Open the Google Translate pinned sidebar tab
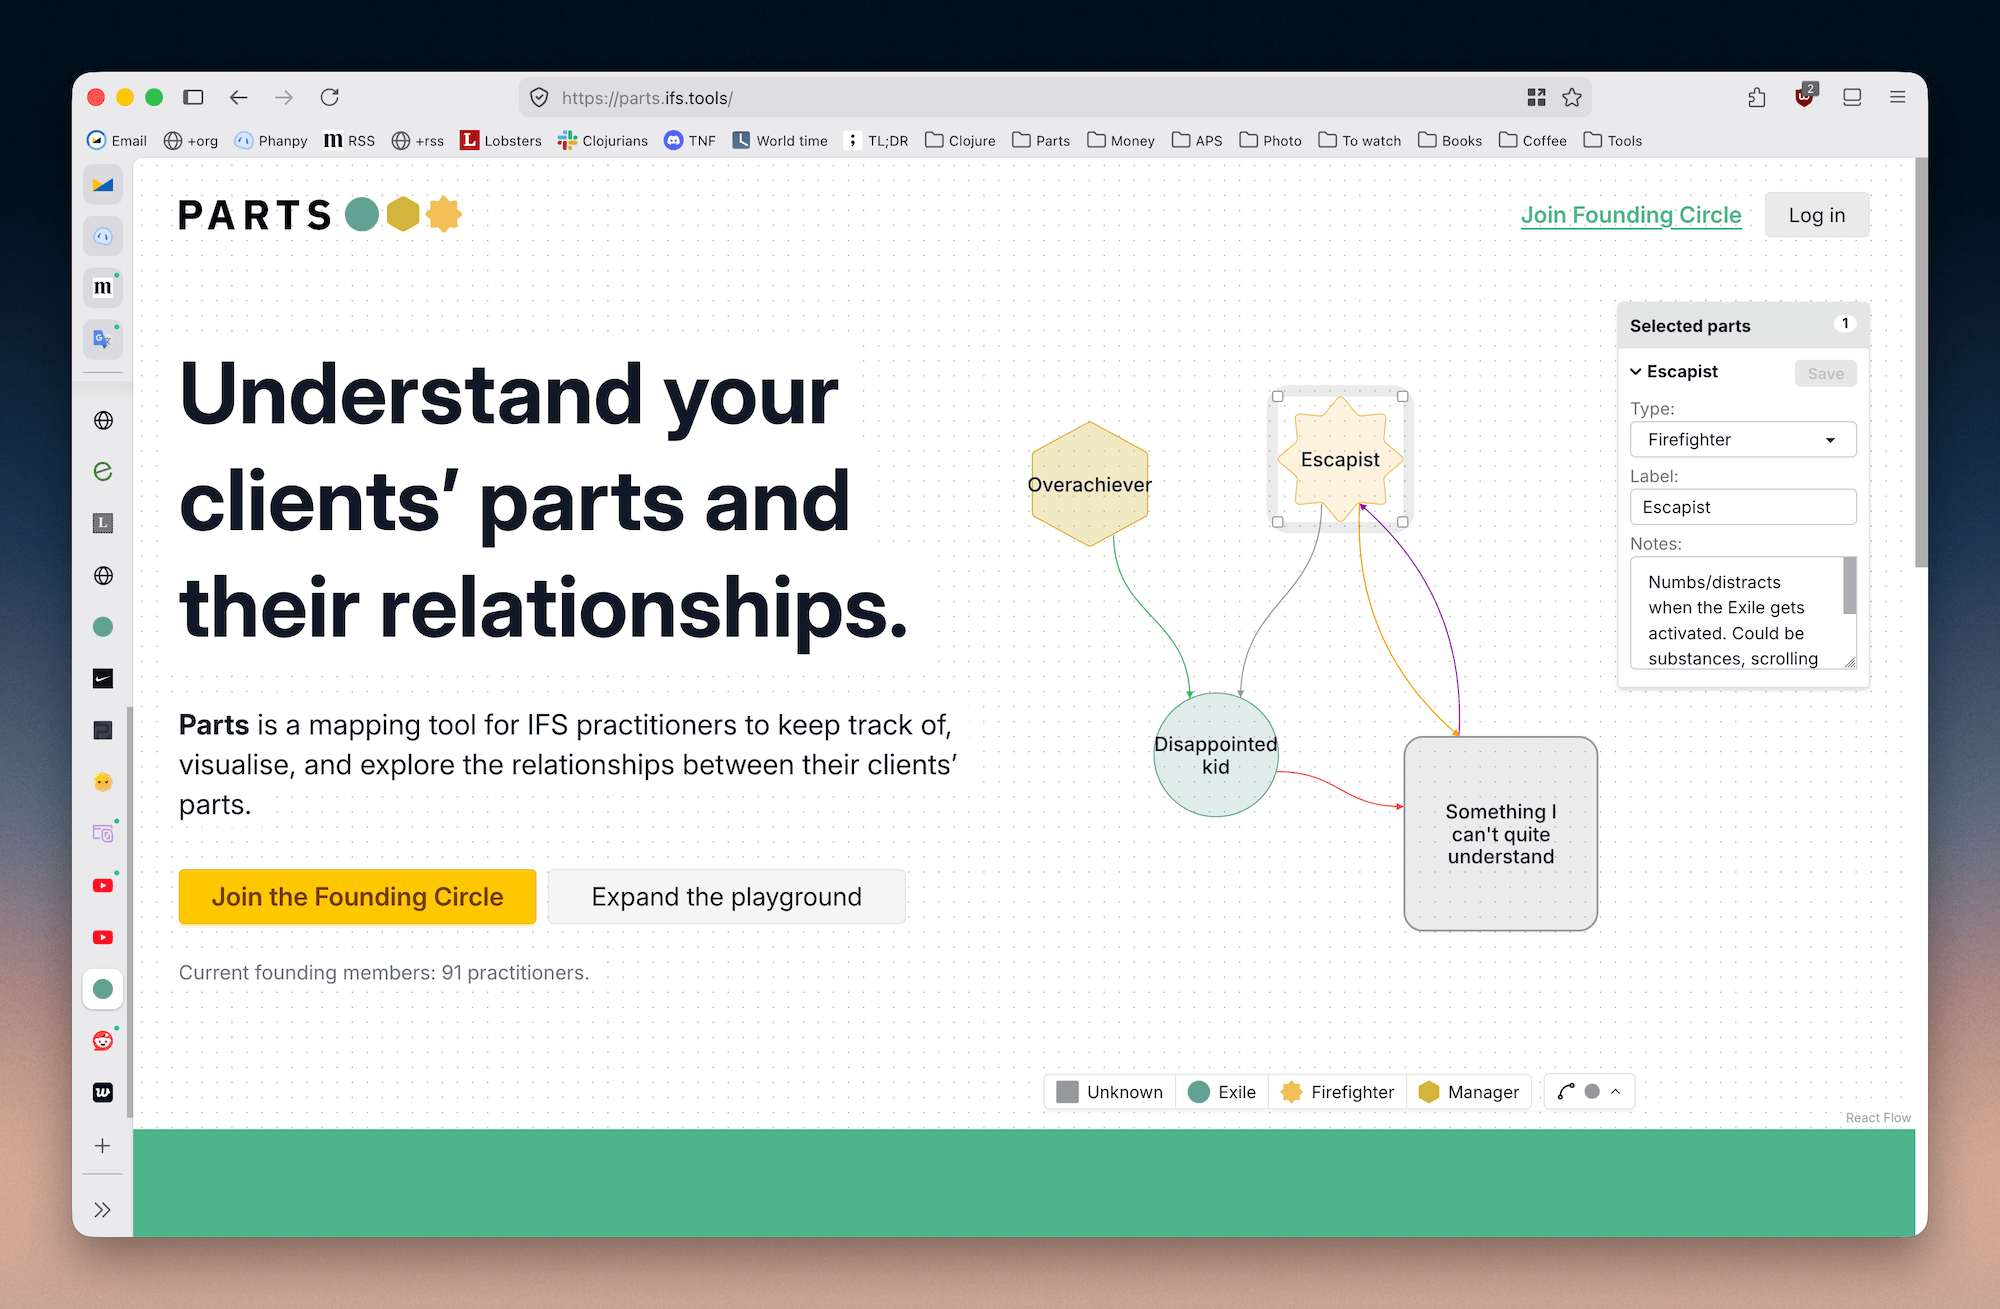This screenshot has height=1309, width=2000. [103, 339]
